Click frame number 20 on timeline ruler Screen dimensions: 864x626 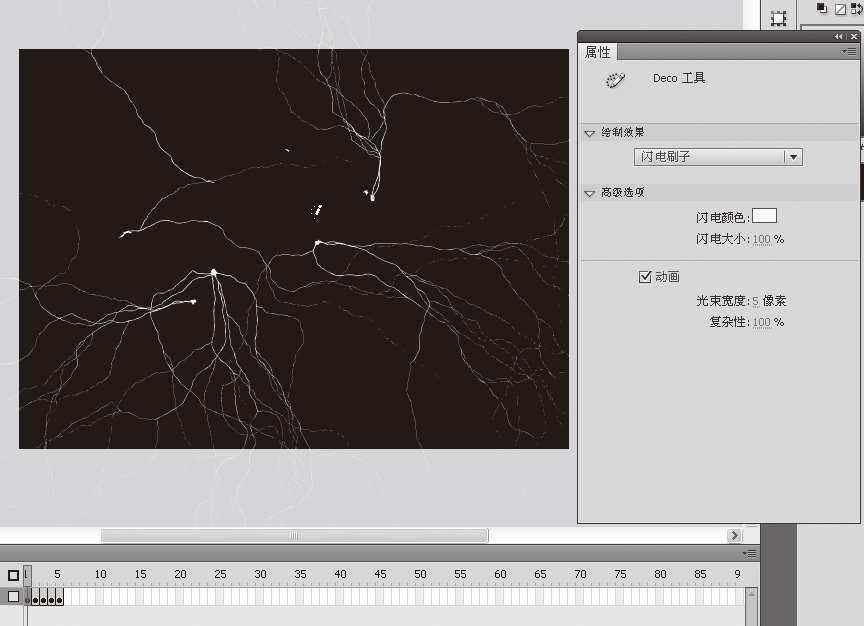180,574
